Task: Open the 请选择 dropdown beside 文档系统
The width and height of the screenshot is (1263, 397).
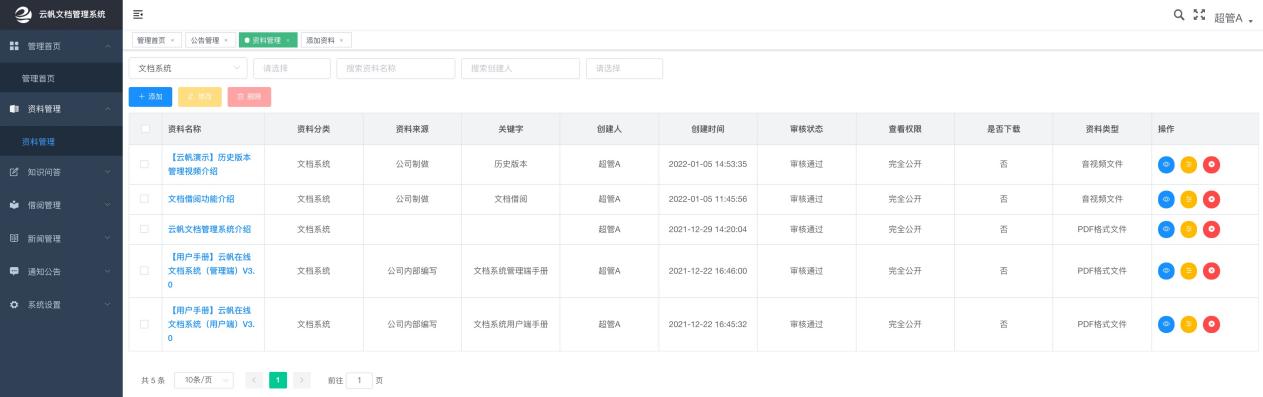Action: point(291,68)
